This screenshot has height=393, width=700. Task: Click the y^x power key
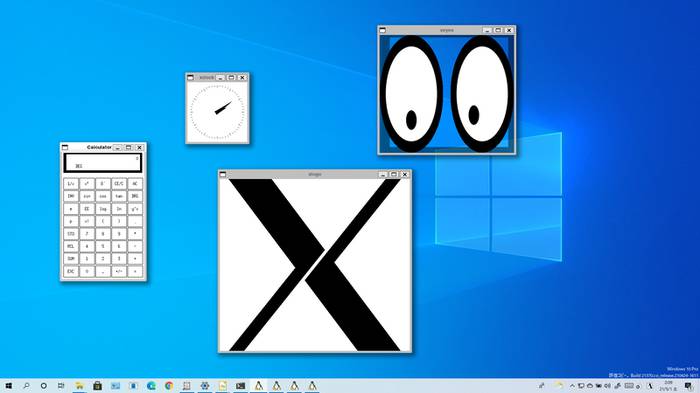pos(135,209)
